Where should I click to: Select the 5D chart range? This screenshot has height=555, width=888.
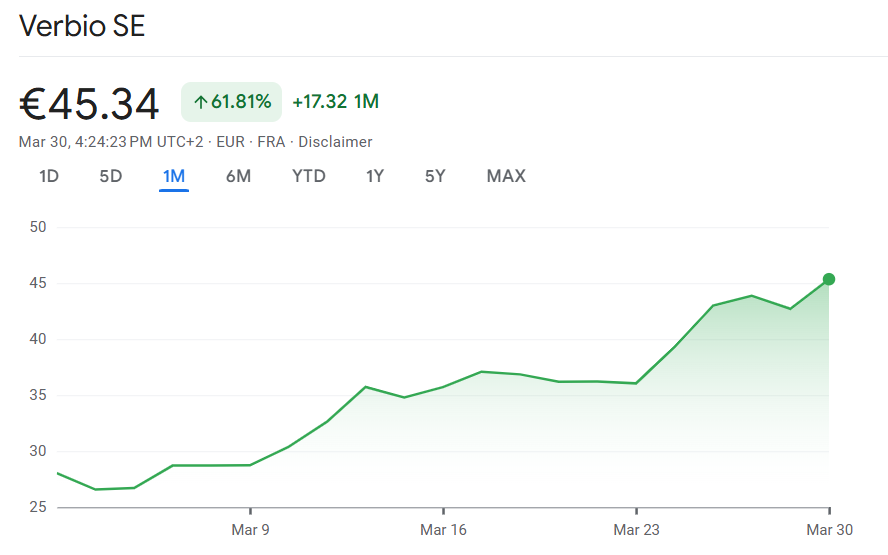[x=110, y=177]
